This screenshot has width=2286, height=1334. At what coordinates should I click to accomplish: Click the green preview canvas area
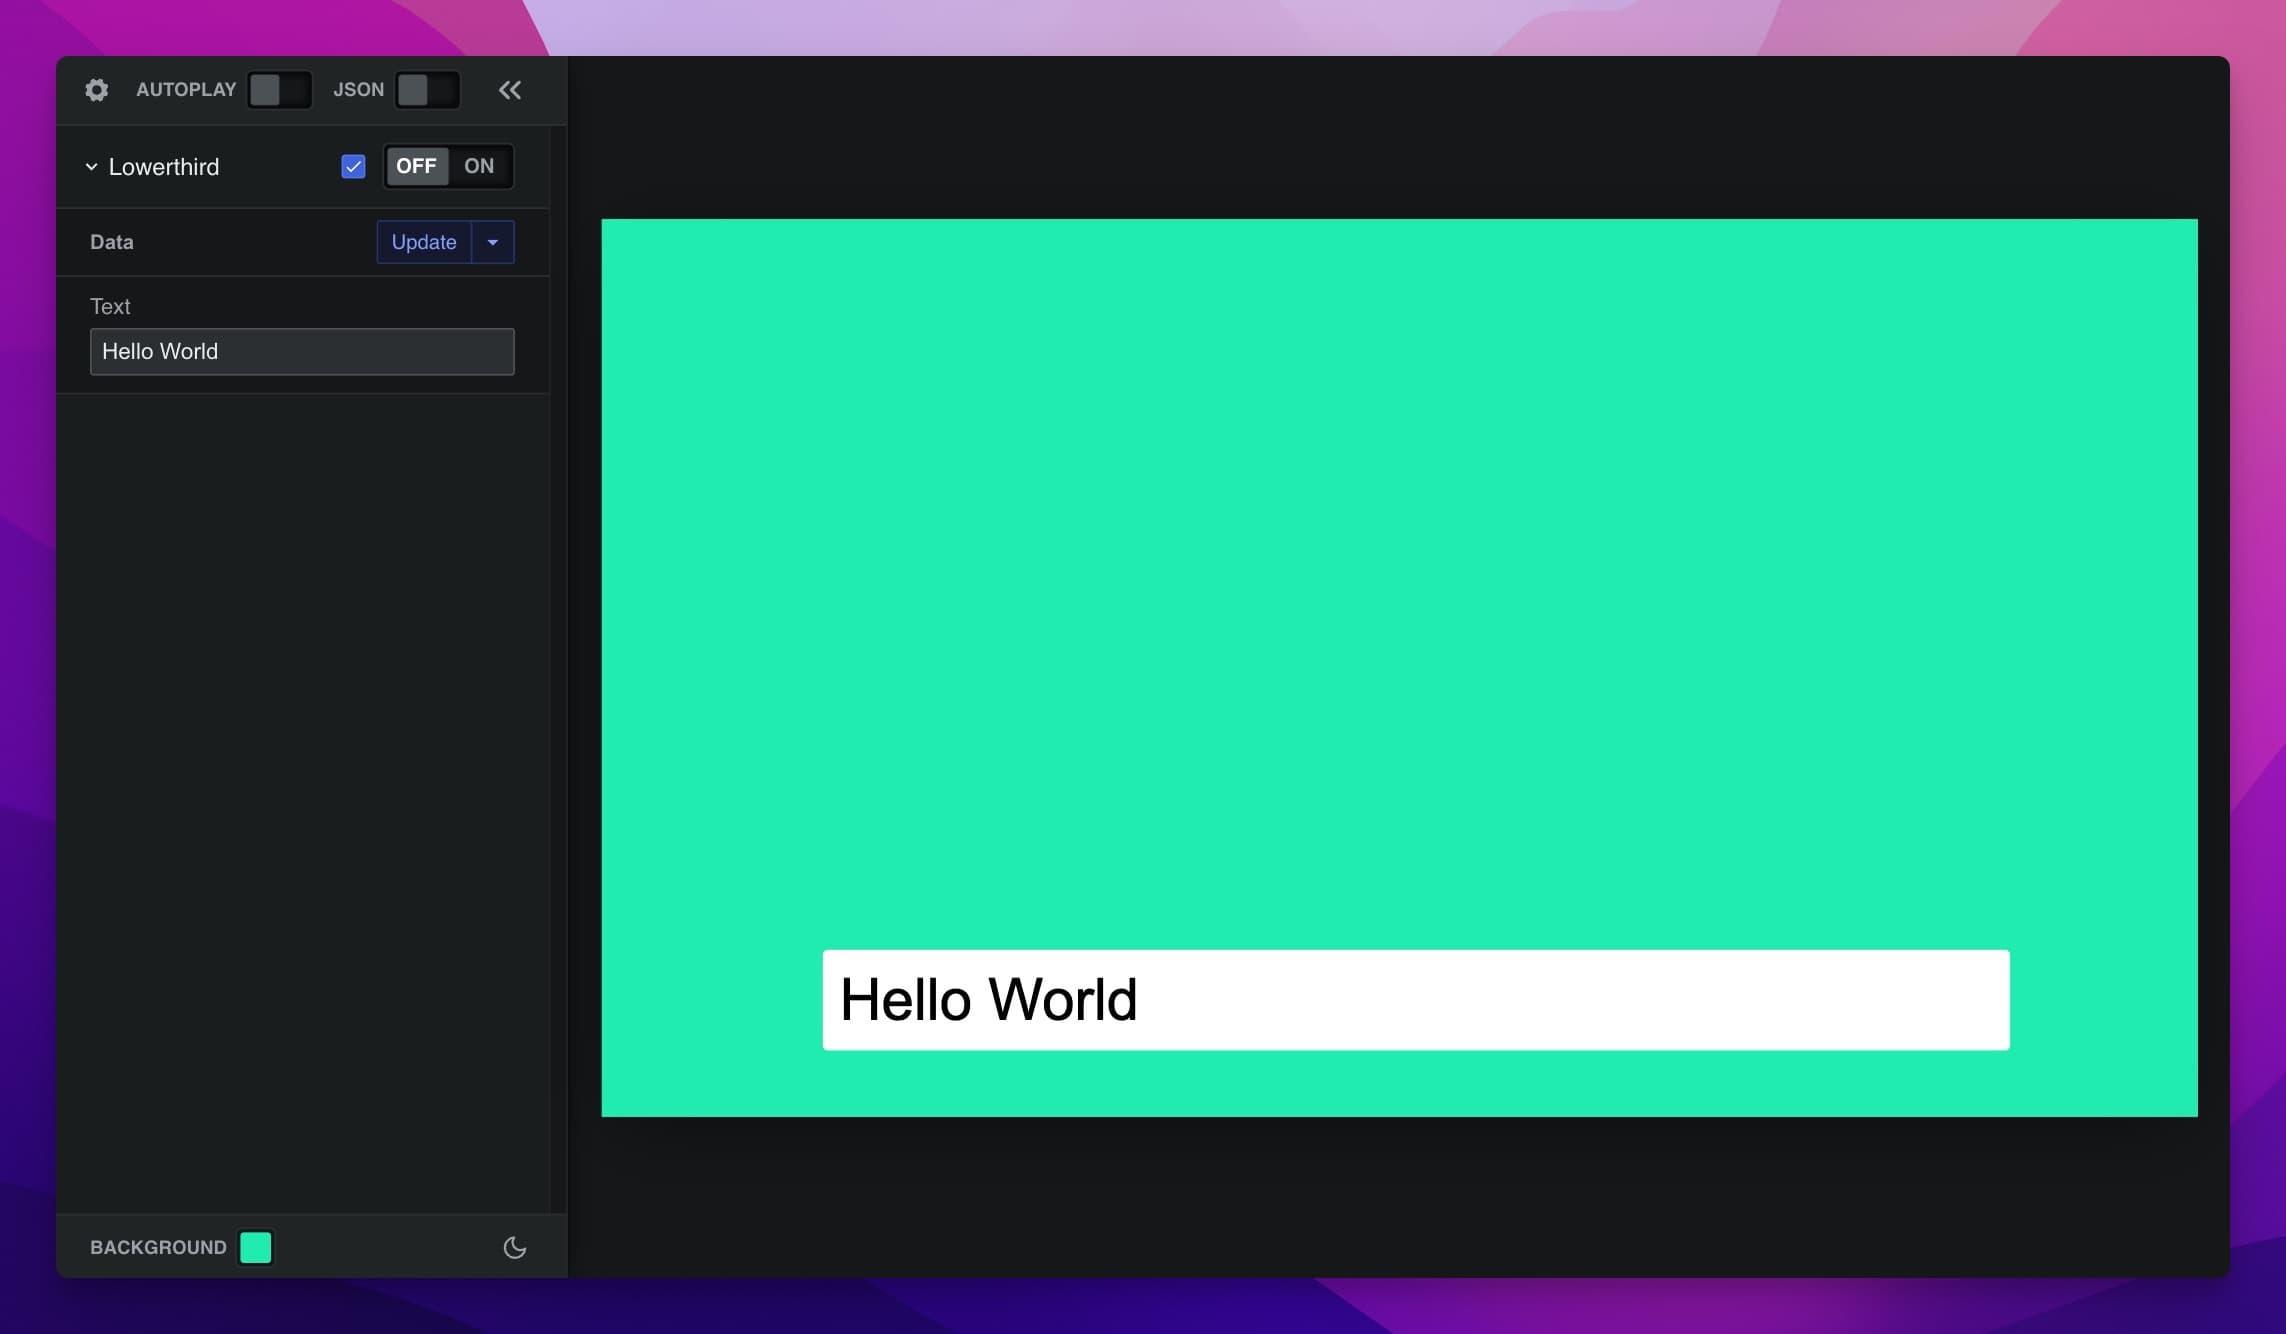point(1398,560)
